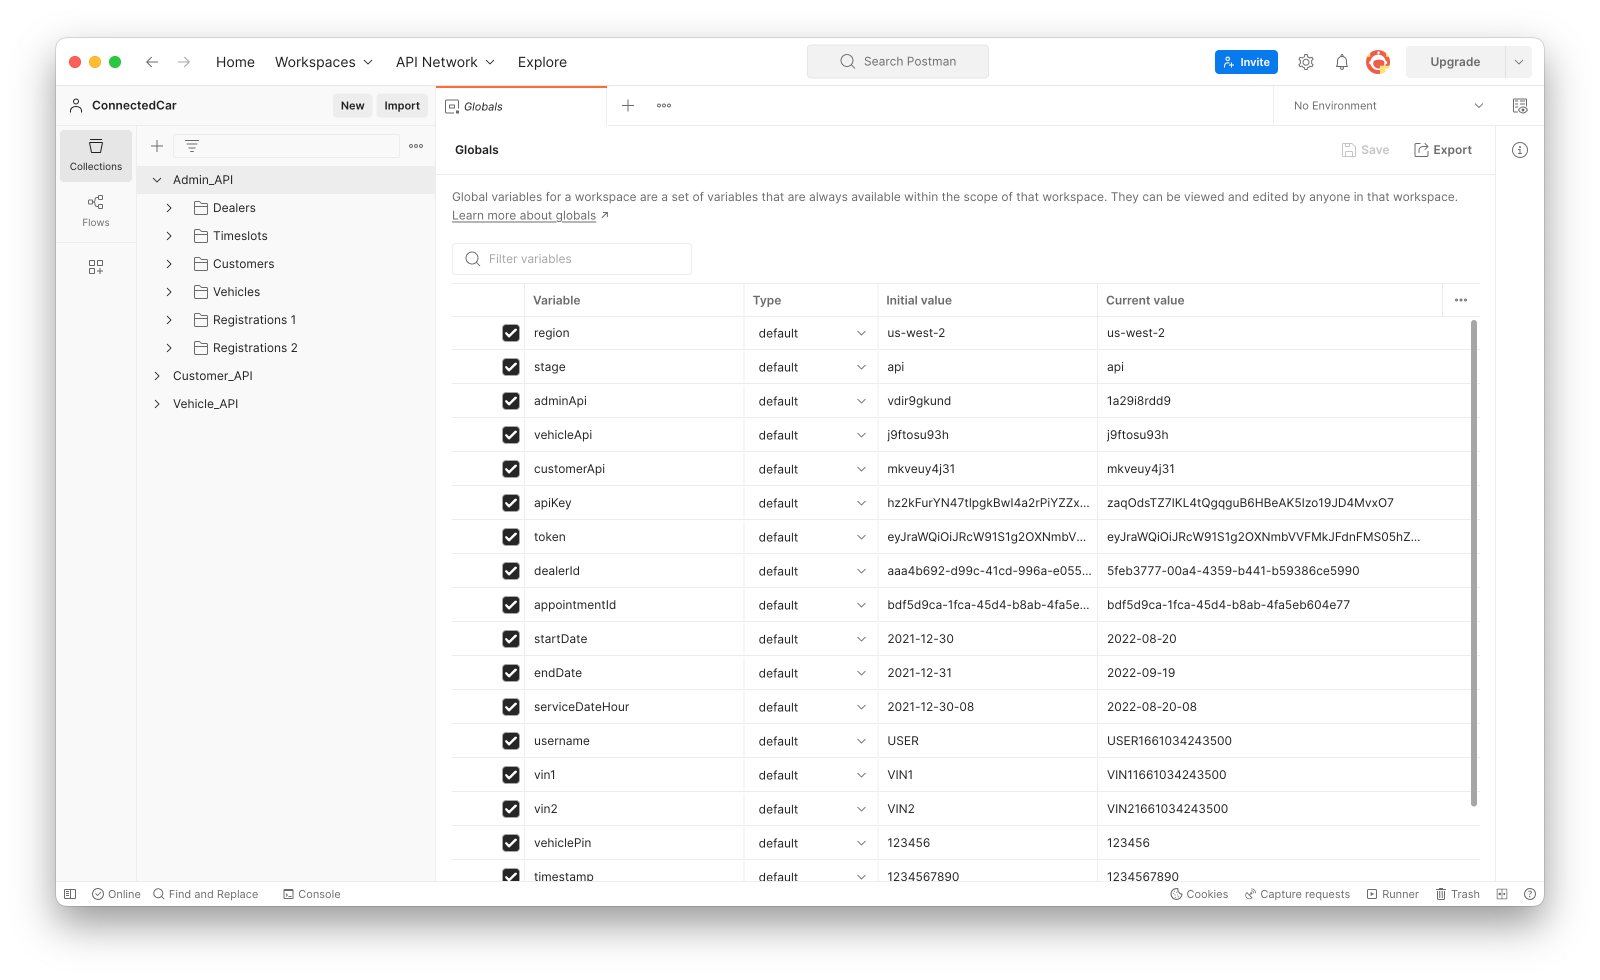Open the settings gear
Image resolution: width=1600 pixels, height=980 pixels.
pos(1306,62)
